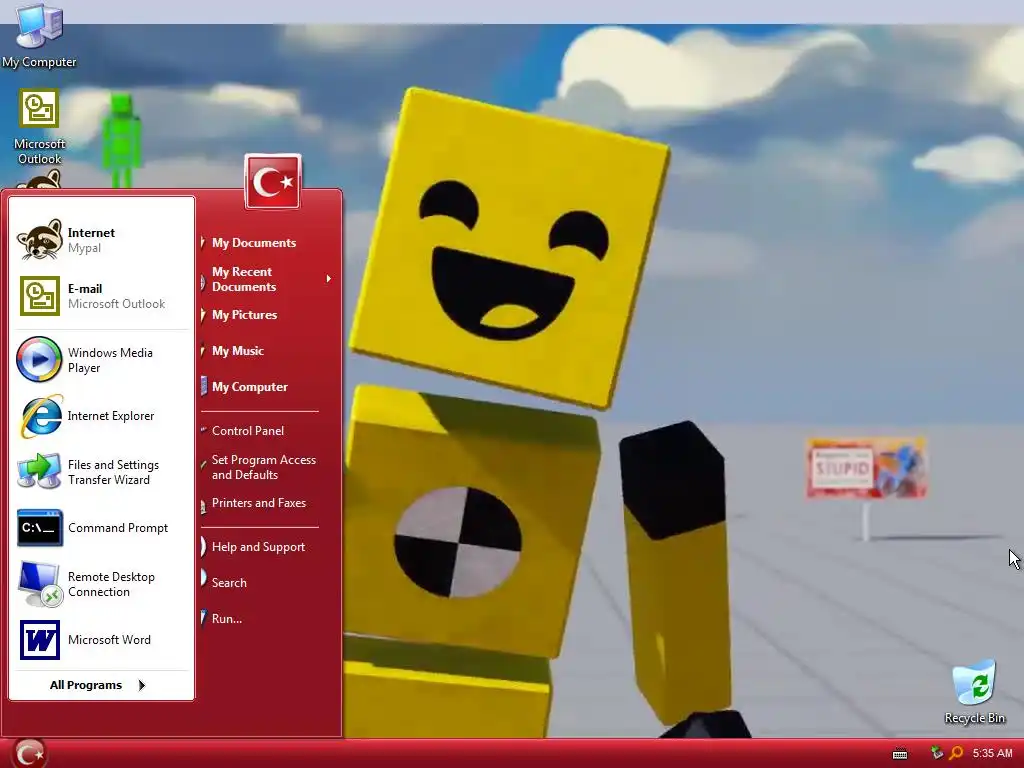Expand My Recent Documents submenu arrow
This screenshot has width=1024, height=768.
328,279
